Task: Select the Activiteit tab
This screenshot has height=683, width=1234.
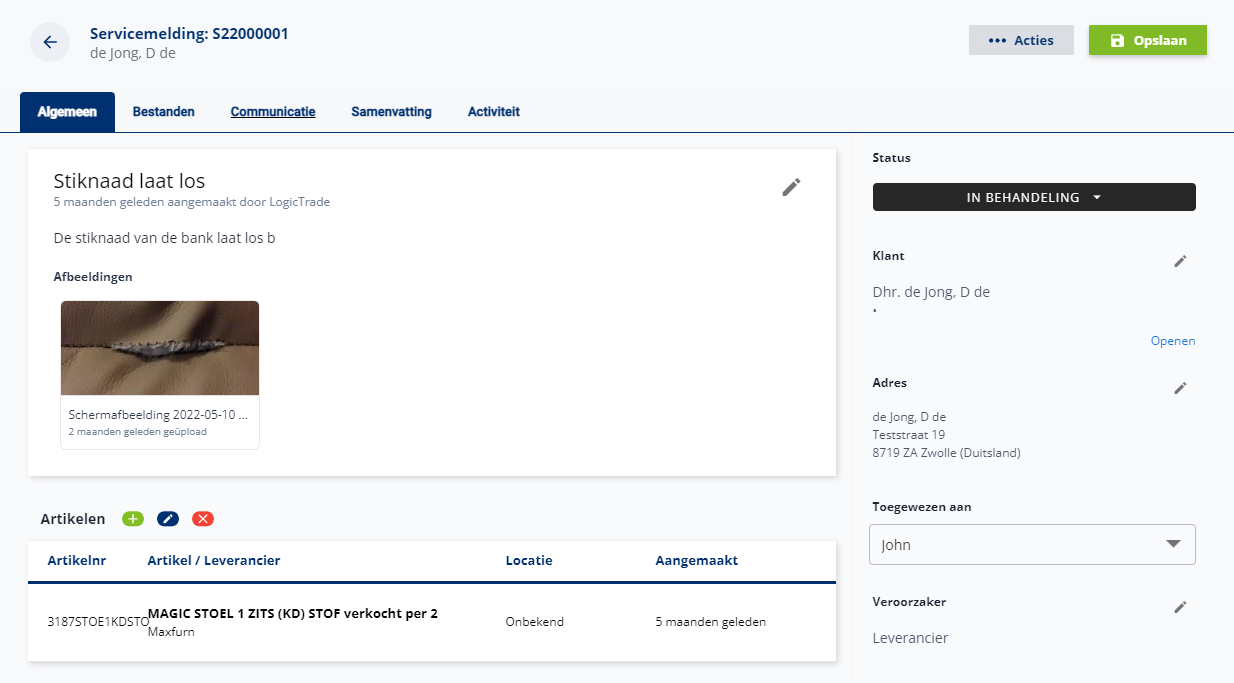Action: point(493,112)
